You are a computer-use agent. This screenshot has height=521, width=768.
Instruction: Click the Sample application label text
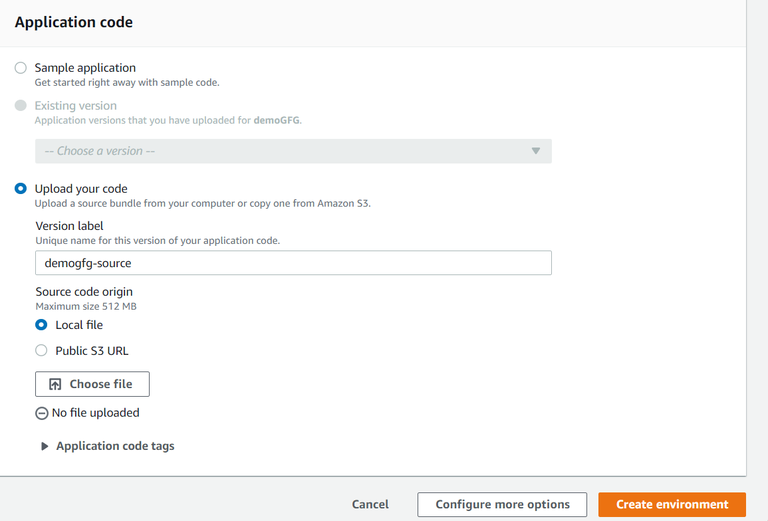click(85, 68)
